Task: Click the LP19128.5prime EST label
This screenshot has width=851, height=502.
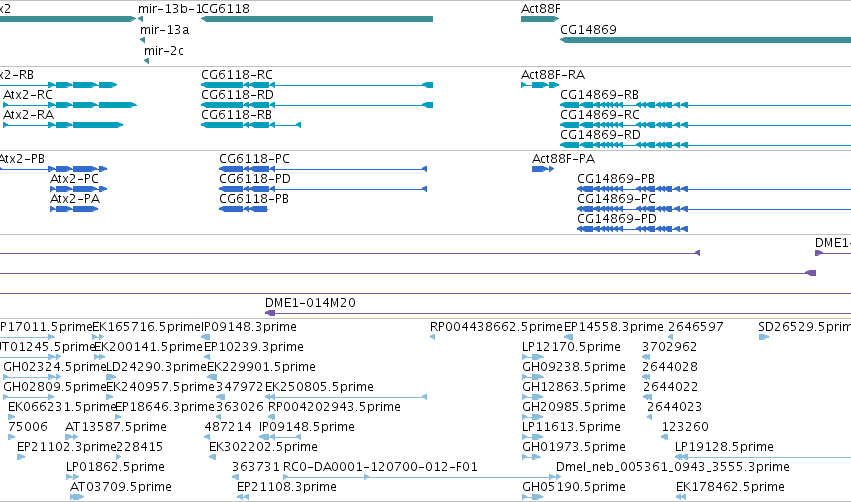Action: pos(724,448)
